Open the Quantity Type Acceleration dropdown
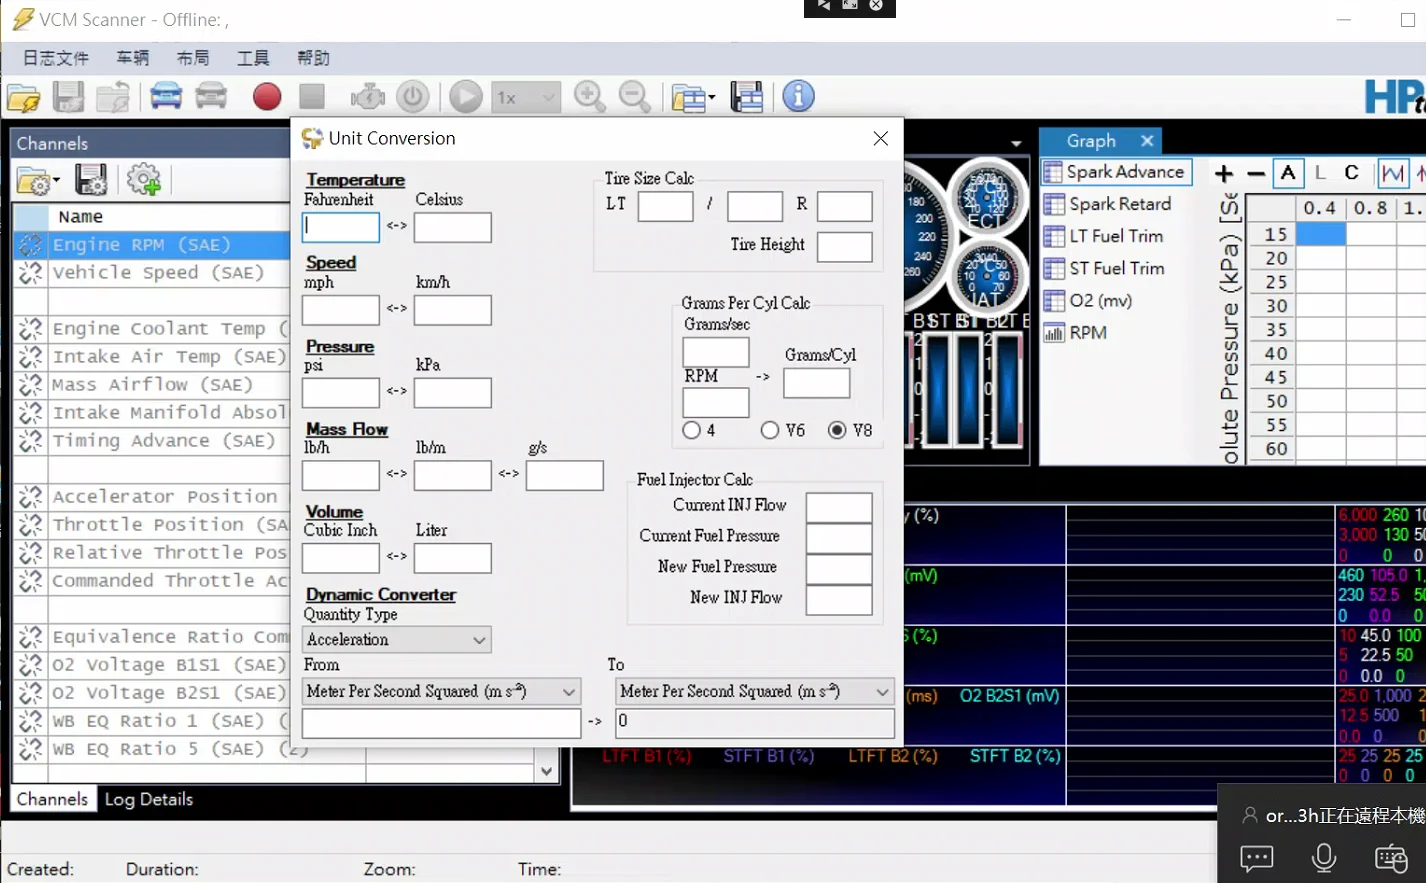Screen dimensions: 1426x883 point(395,639)
